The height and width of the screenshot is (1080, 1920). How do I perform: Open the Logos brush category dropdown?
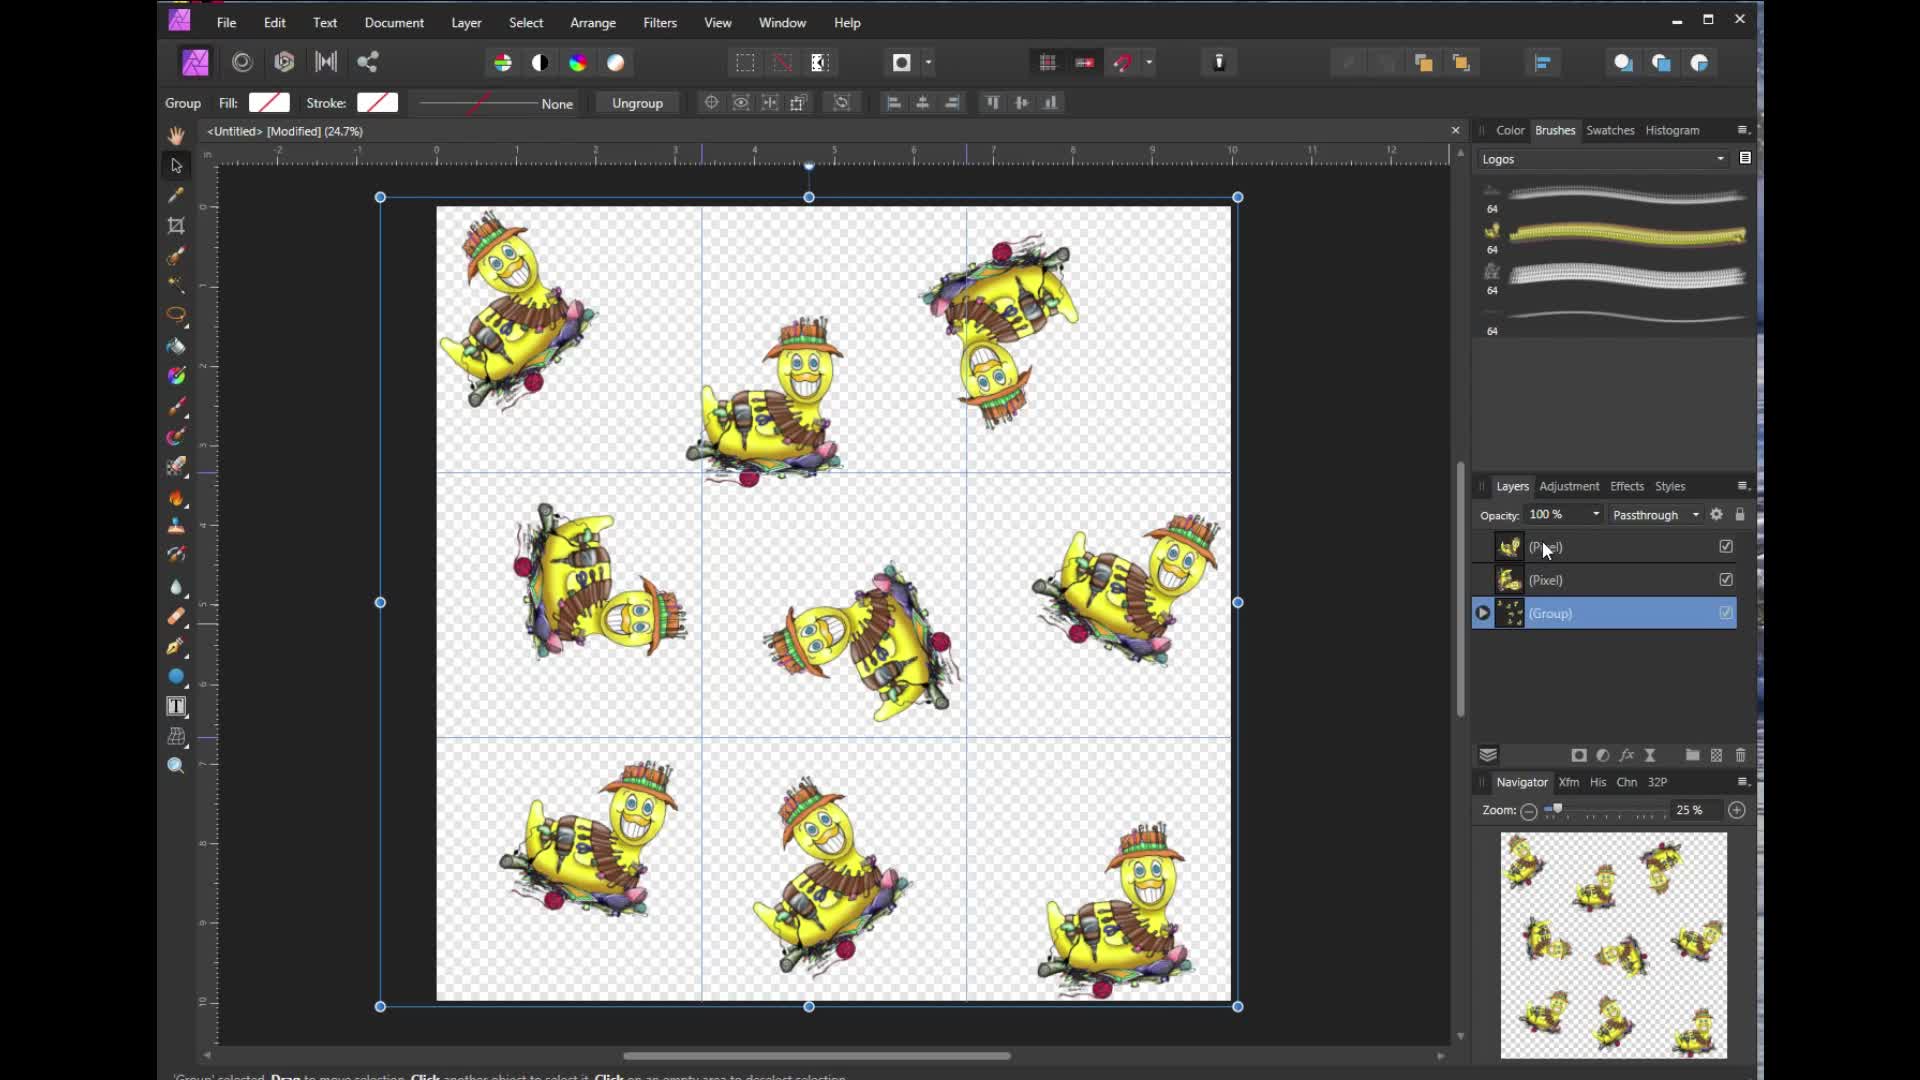[x=1720, y=158]
